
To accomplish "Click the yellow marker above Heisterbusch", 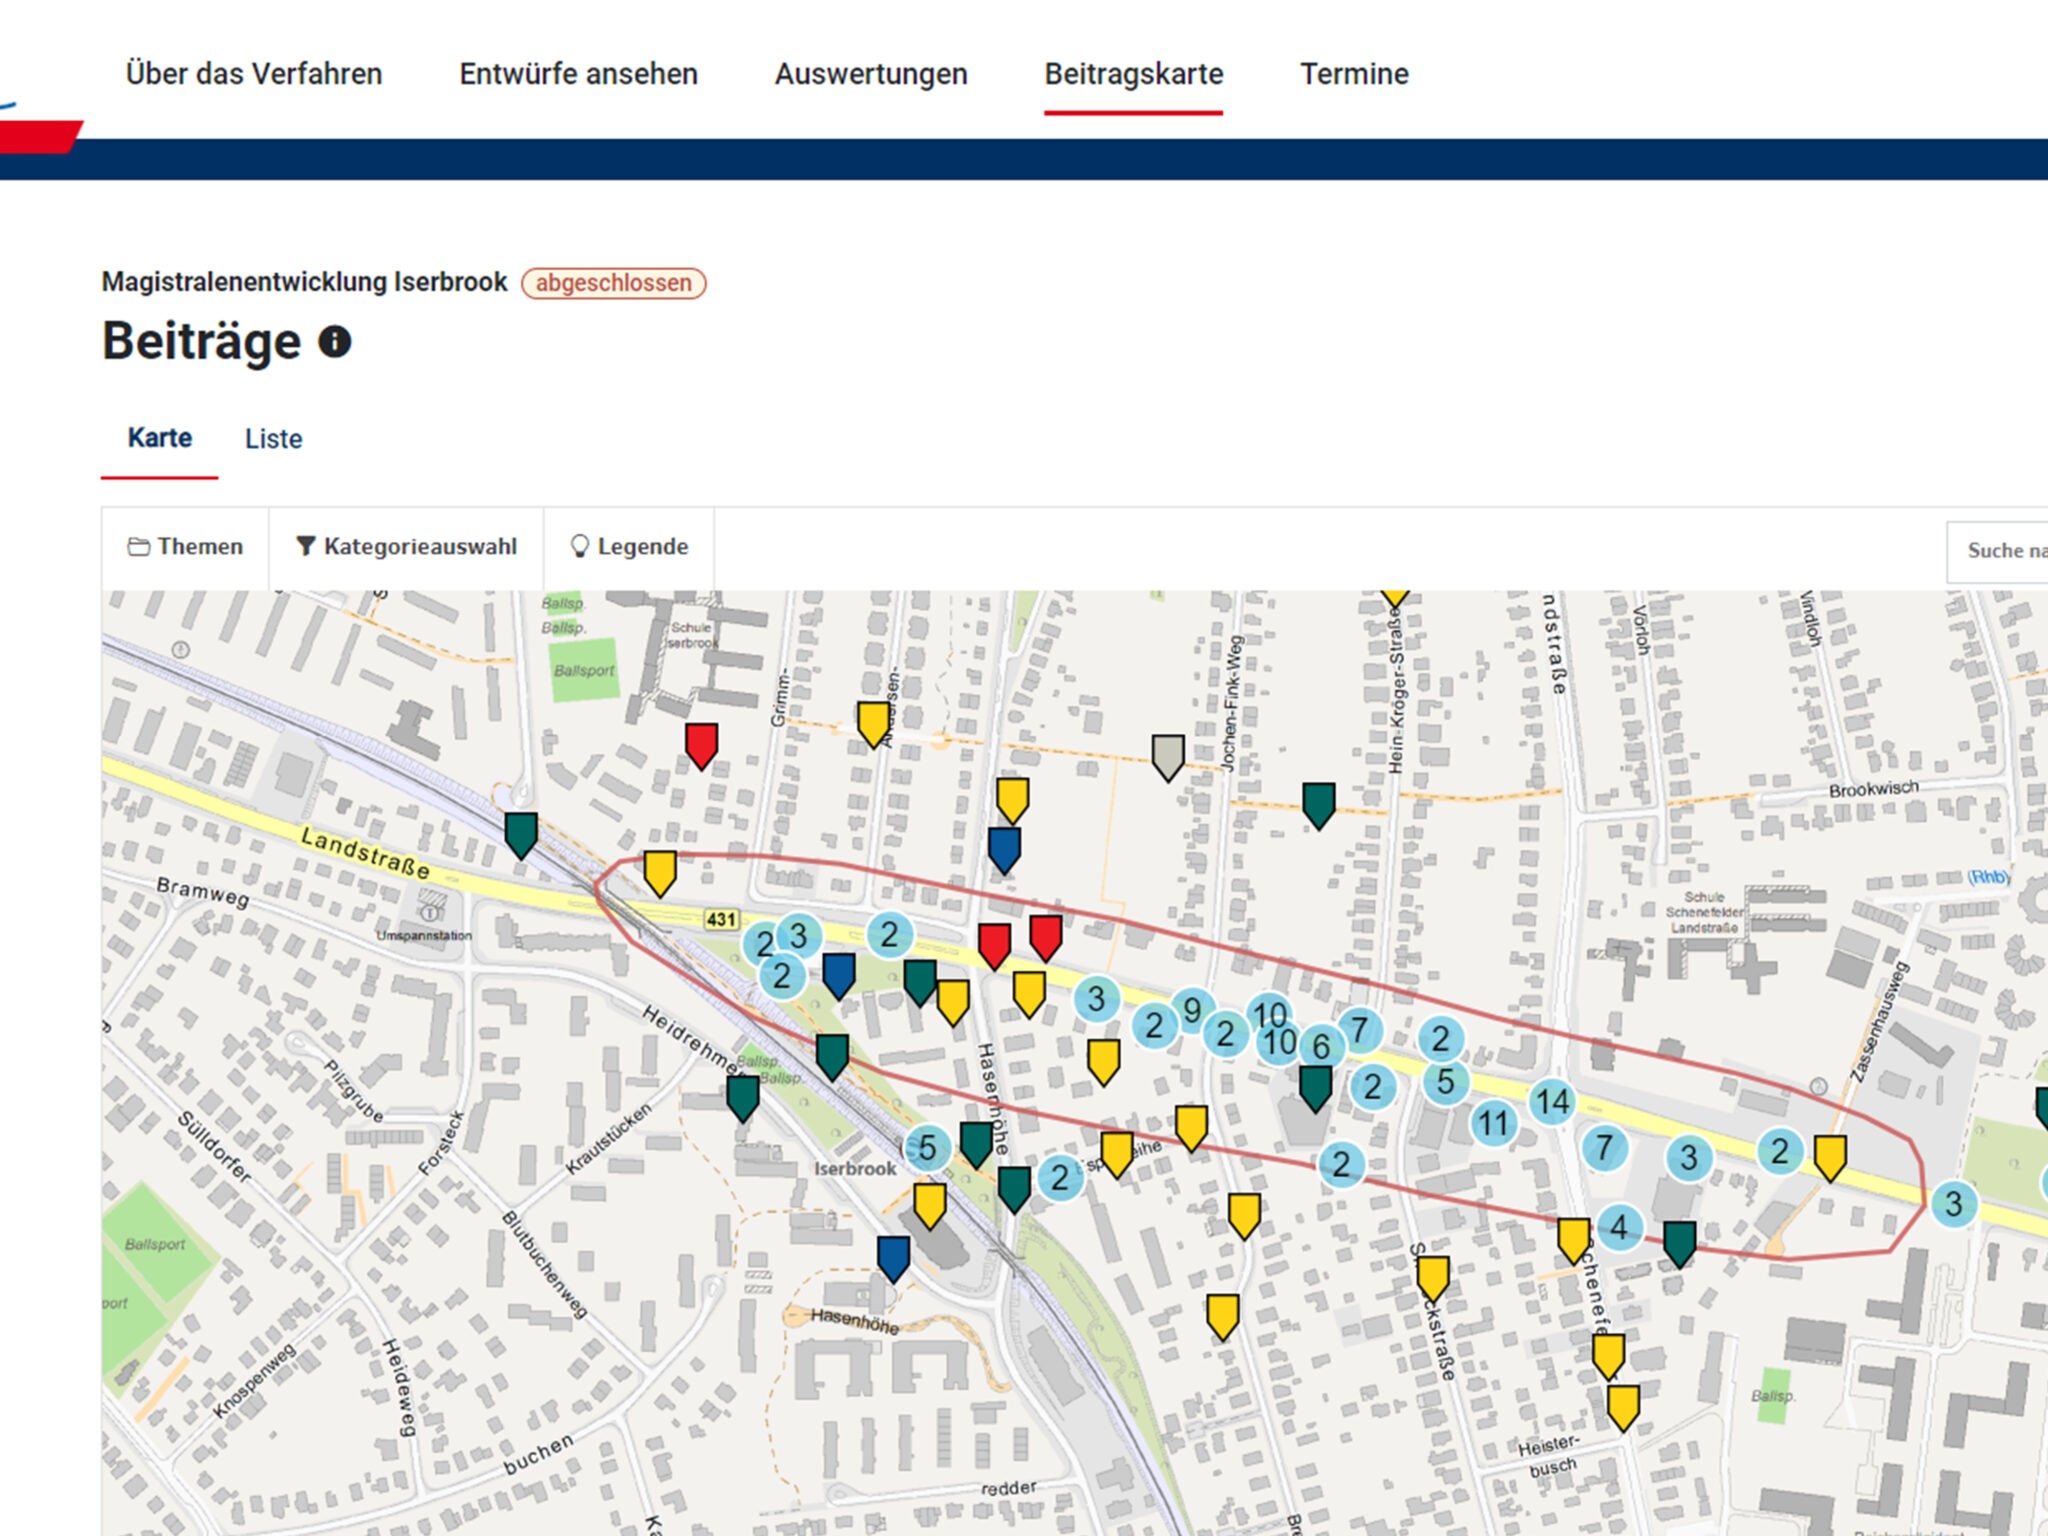I will [1623, 1408].
